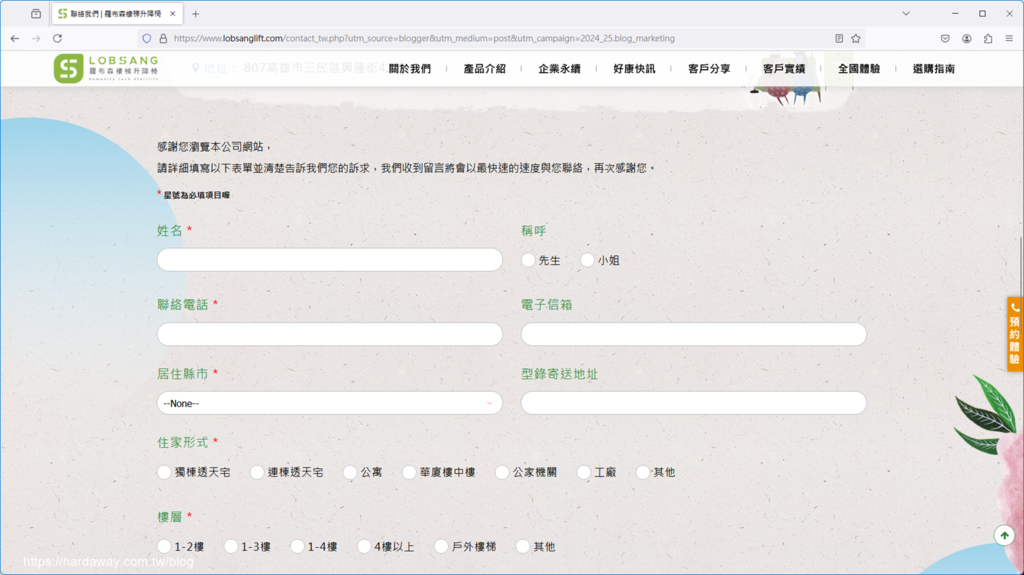Screen dimensions: 1024x575
Task: Click the 型錄寄送地址 text field
Action: 694,403
